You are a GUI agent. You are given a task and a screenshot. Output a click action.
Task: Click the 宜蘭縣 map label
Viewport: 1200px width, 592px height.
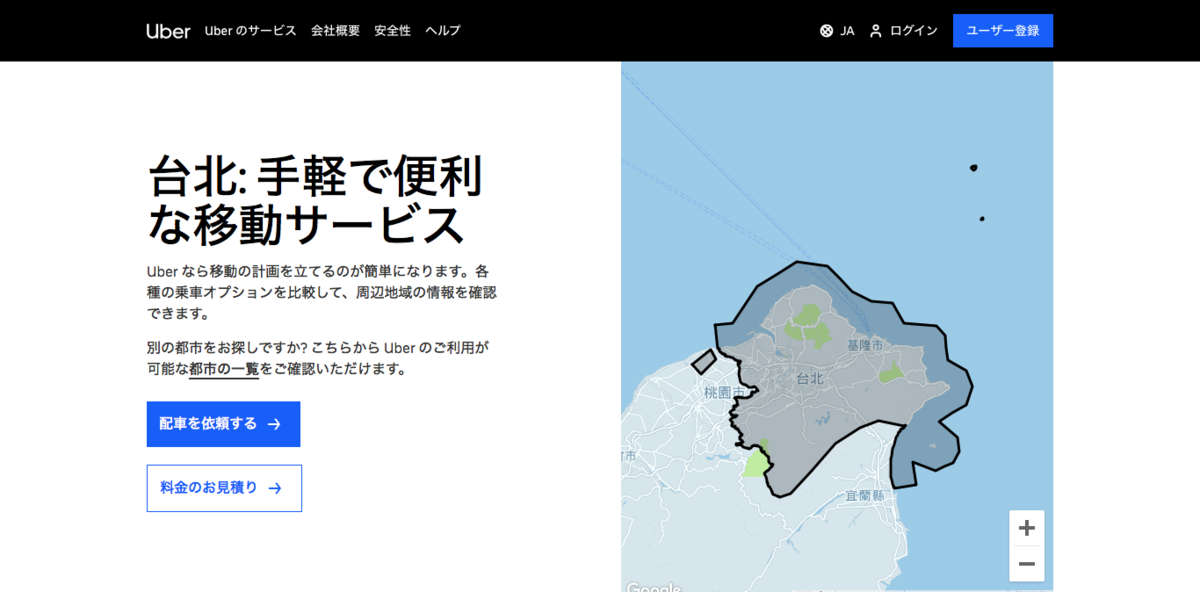point(864,495)
